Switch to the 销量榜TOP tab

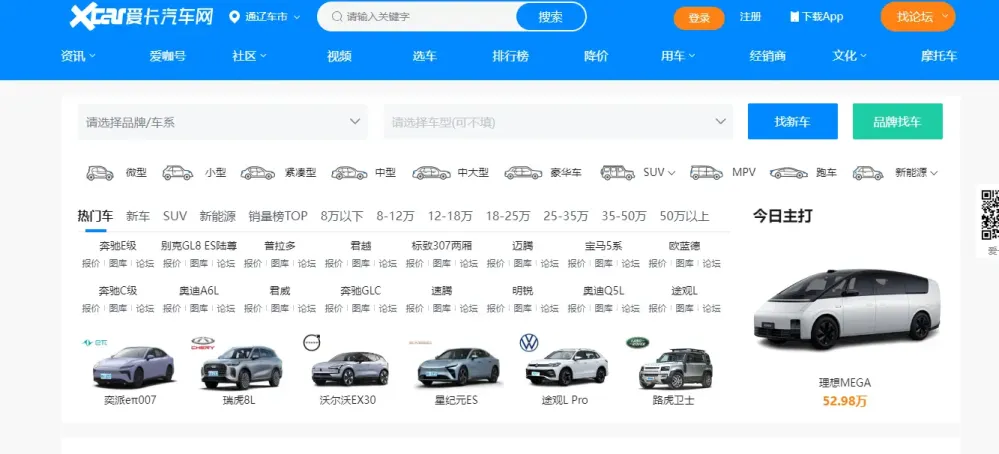[278, 216]
